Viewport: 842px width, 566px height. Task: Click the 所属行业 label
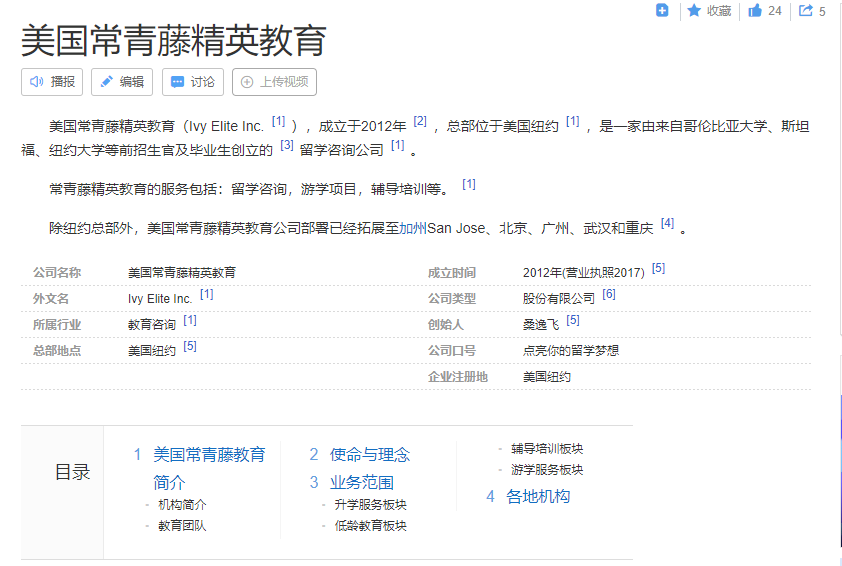[x=57, y=325]
